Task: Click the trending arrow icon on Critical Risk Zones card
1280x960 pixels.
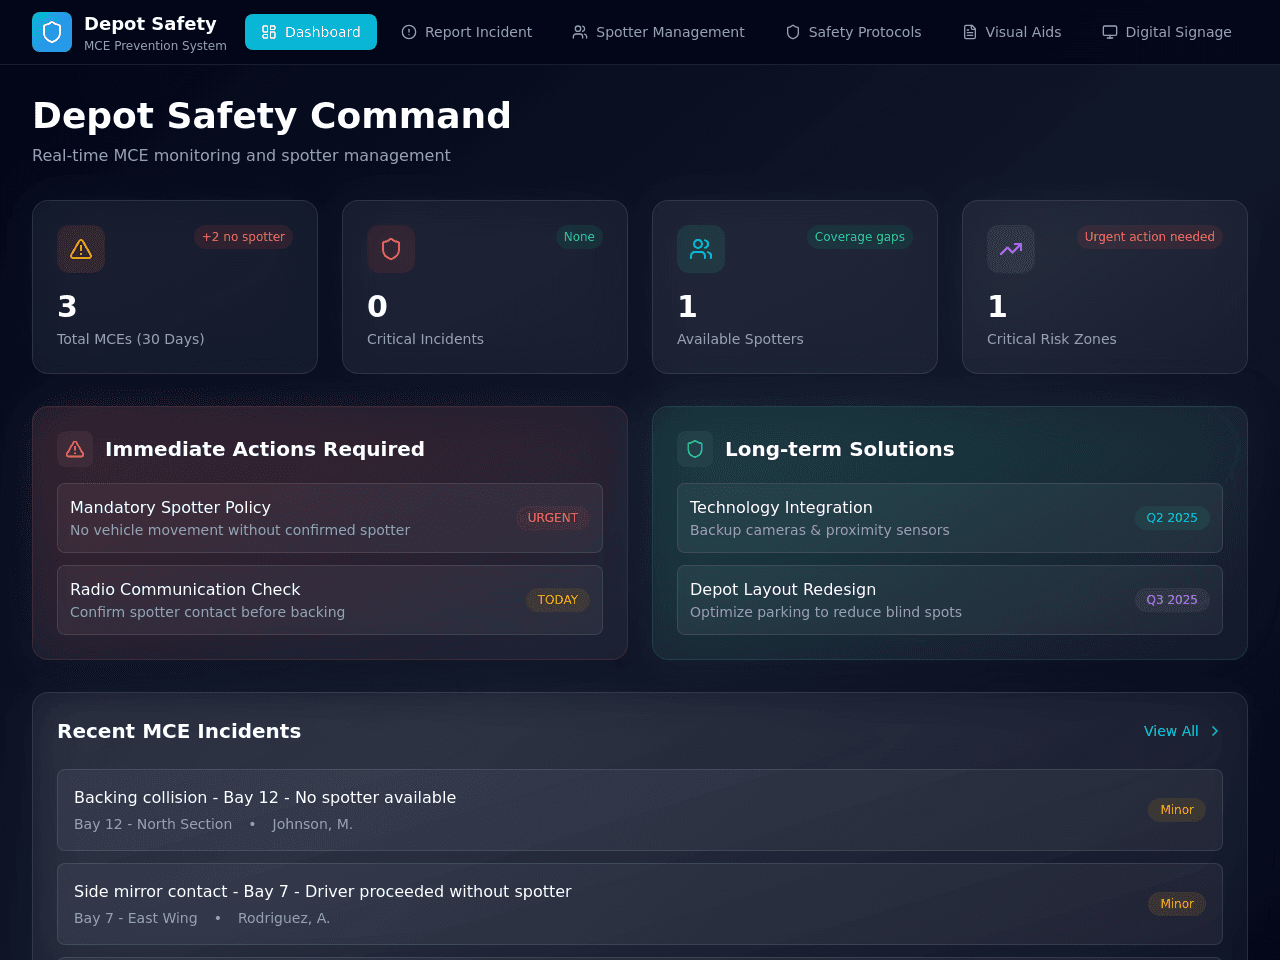Action: coord(1011,249)
